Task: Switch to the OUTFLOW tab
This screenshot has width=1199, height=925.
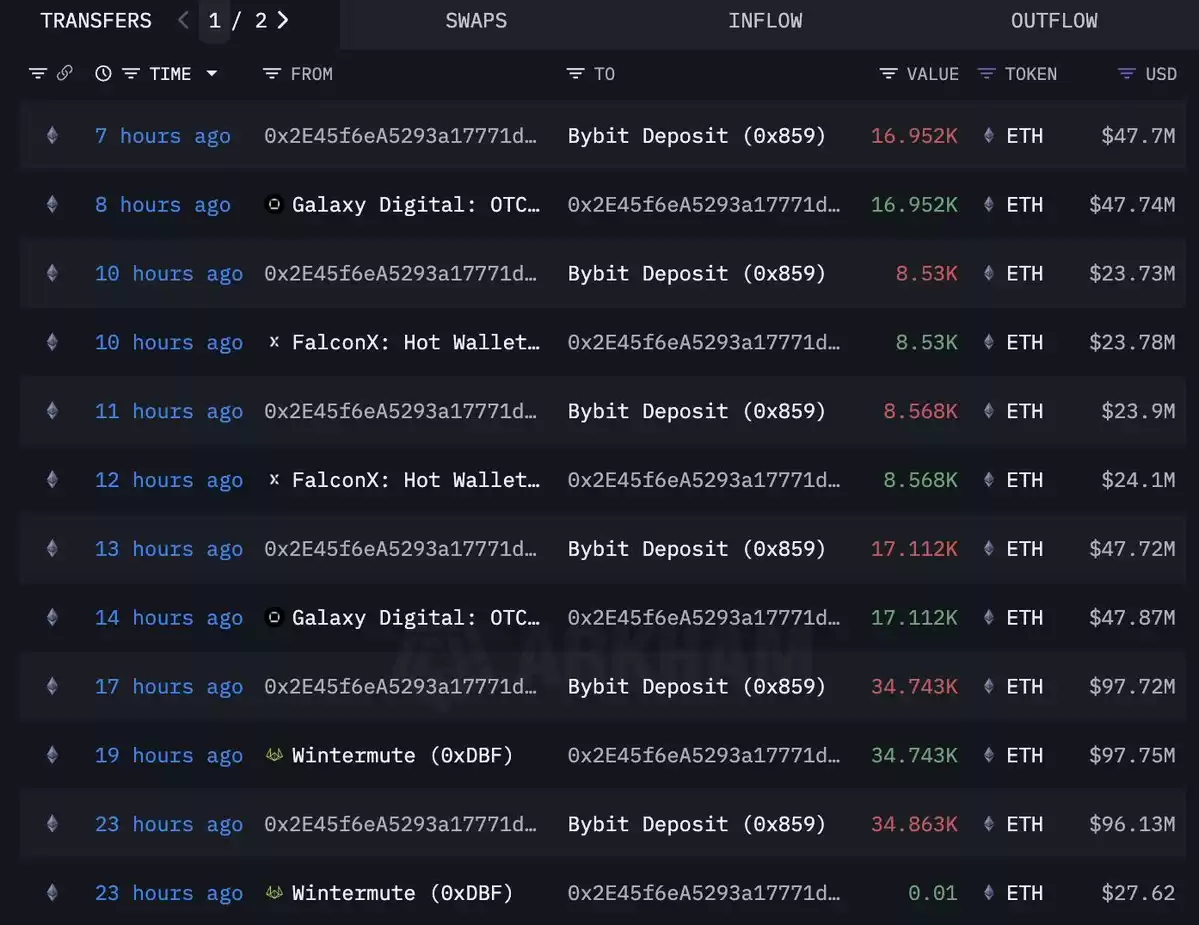Action: pos(1054,21)
